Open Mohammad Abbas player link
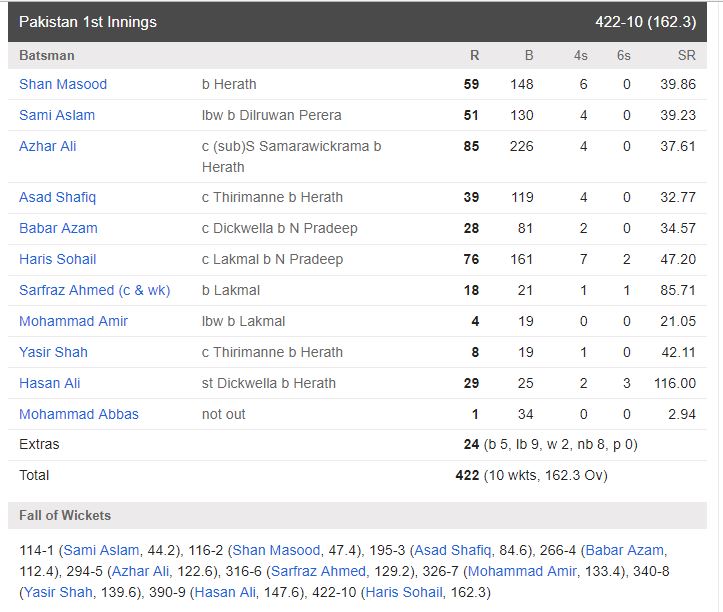Viewport: 723px width, 612px height. (79, 414)
